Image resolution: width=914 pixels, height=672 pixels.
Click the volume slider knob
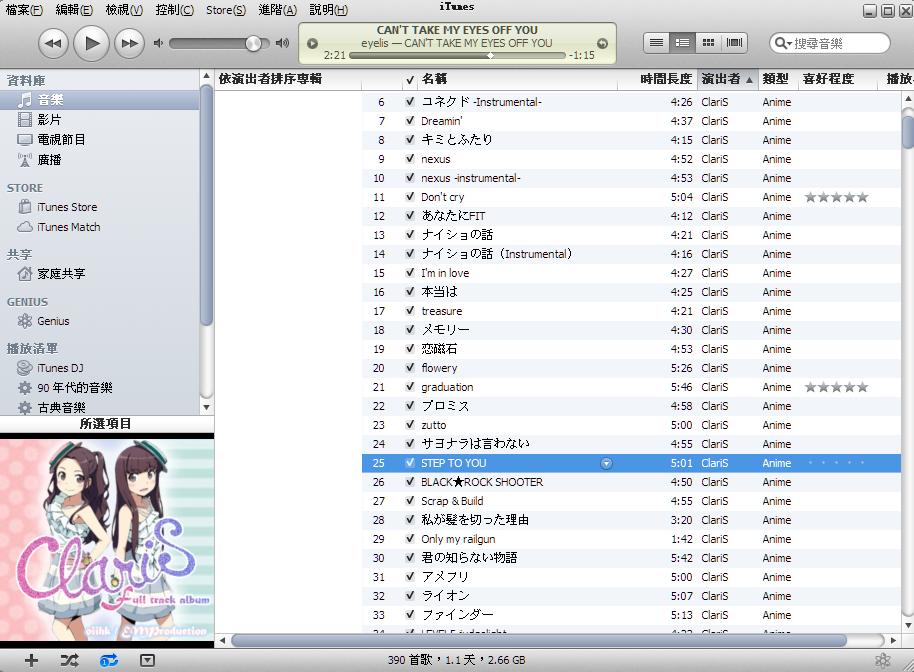click(x=253, y=43)
